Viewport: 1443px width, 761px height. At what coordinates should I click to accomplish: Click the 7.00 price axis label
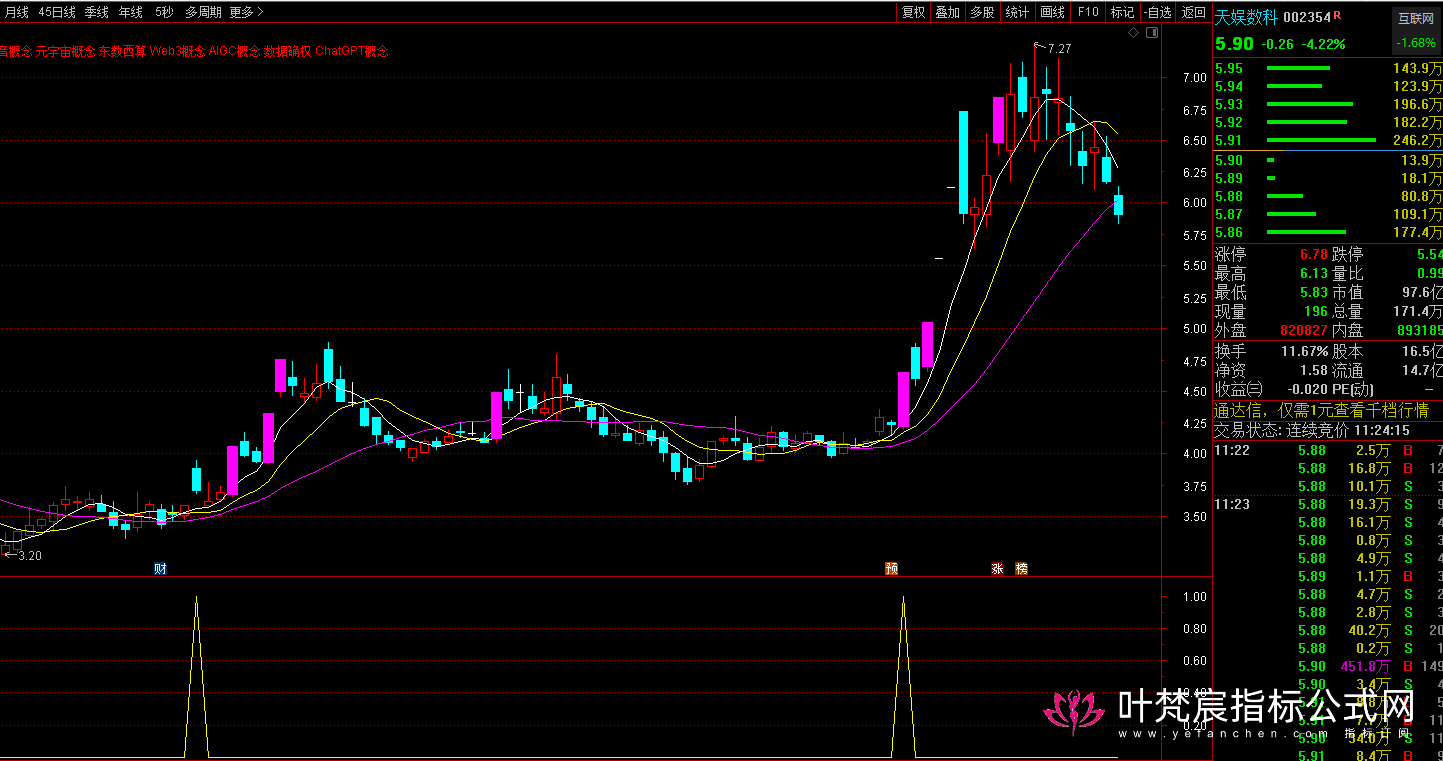click(1194, 77)
